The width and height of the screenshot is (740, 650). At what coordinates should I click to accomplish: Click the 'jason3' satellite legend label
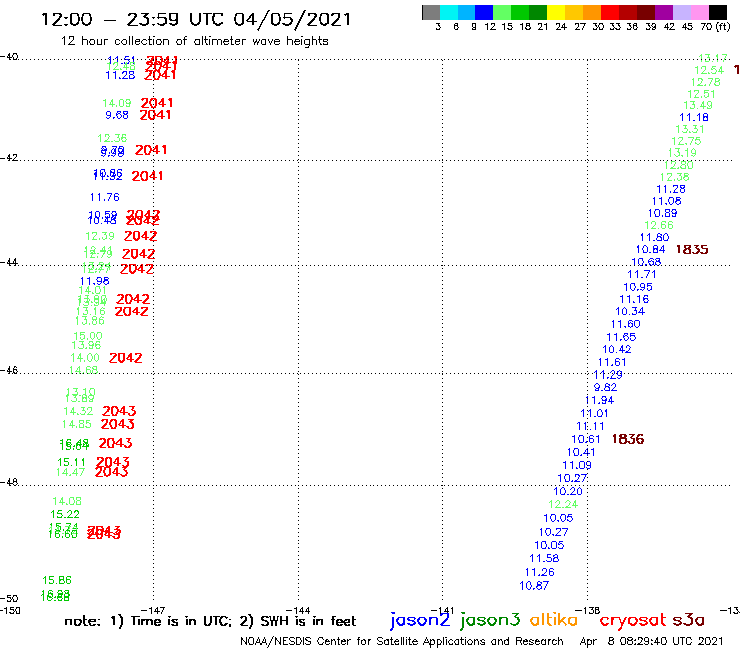point(490,620)
